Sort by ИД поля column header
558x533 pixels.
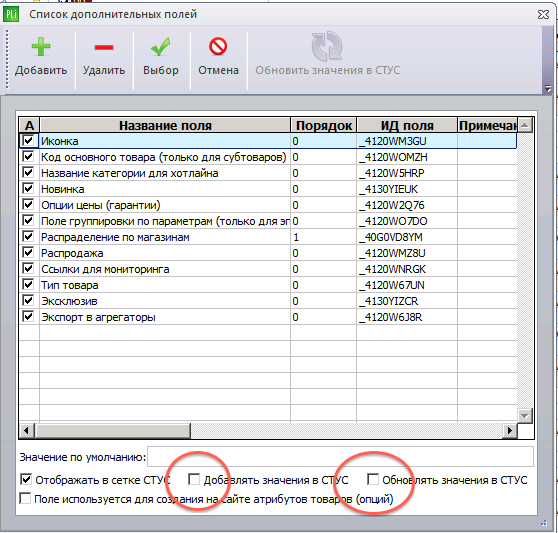[x=407, y=125]
